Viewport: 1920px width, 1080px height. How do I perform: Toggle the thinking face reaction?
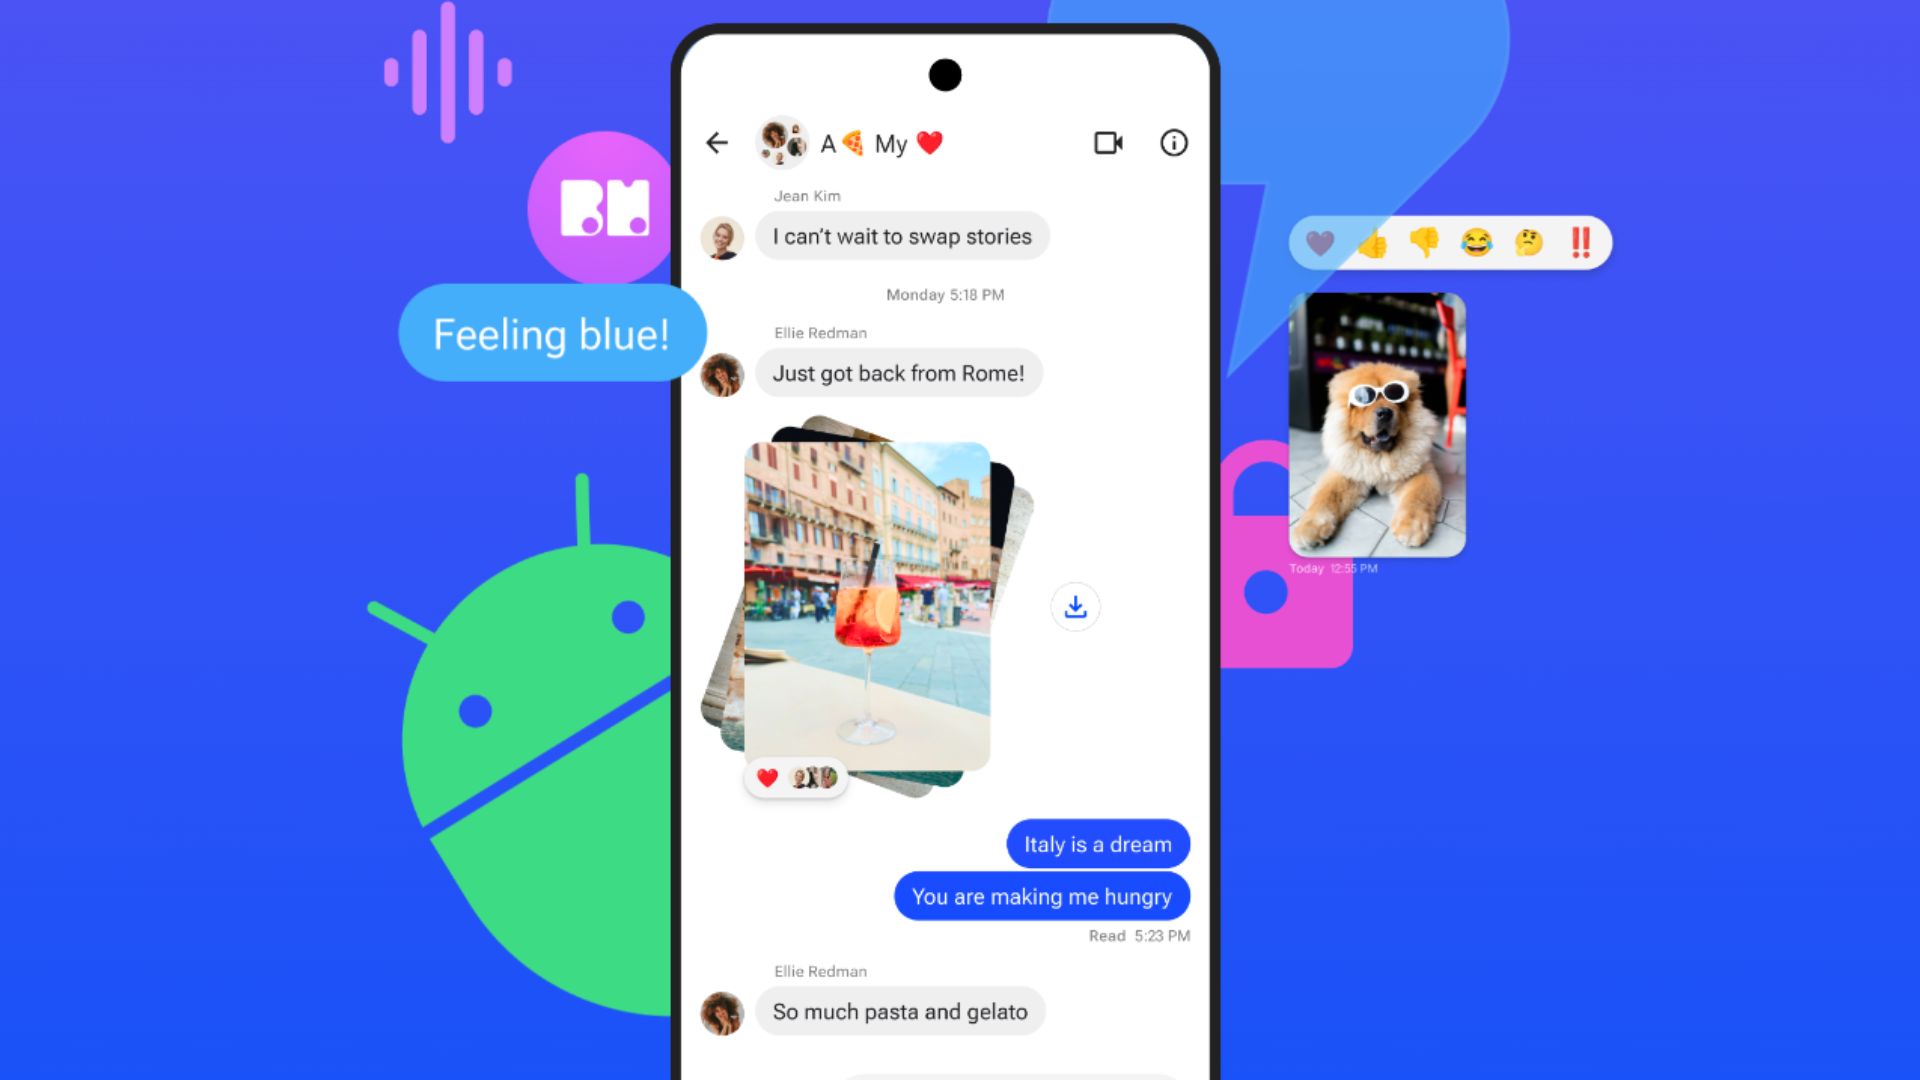point(1528,243)
